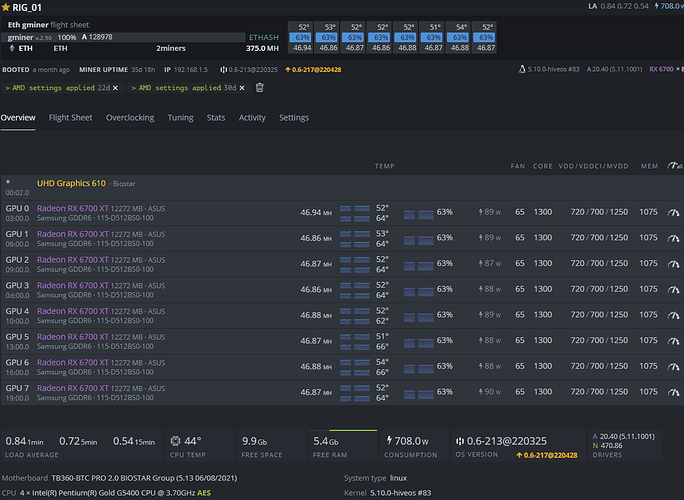Click the GPU 1 hashrate 46.86 MH
The image size is (684, 500).
[x=316, y=238]
